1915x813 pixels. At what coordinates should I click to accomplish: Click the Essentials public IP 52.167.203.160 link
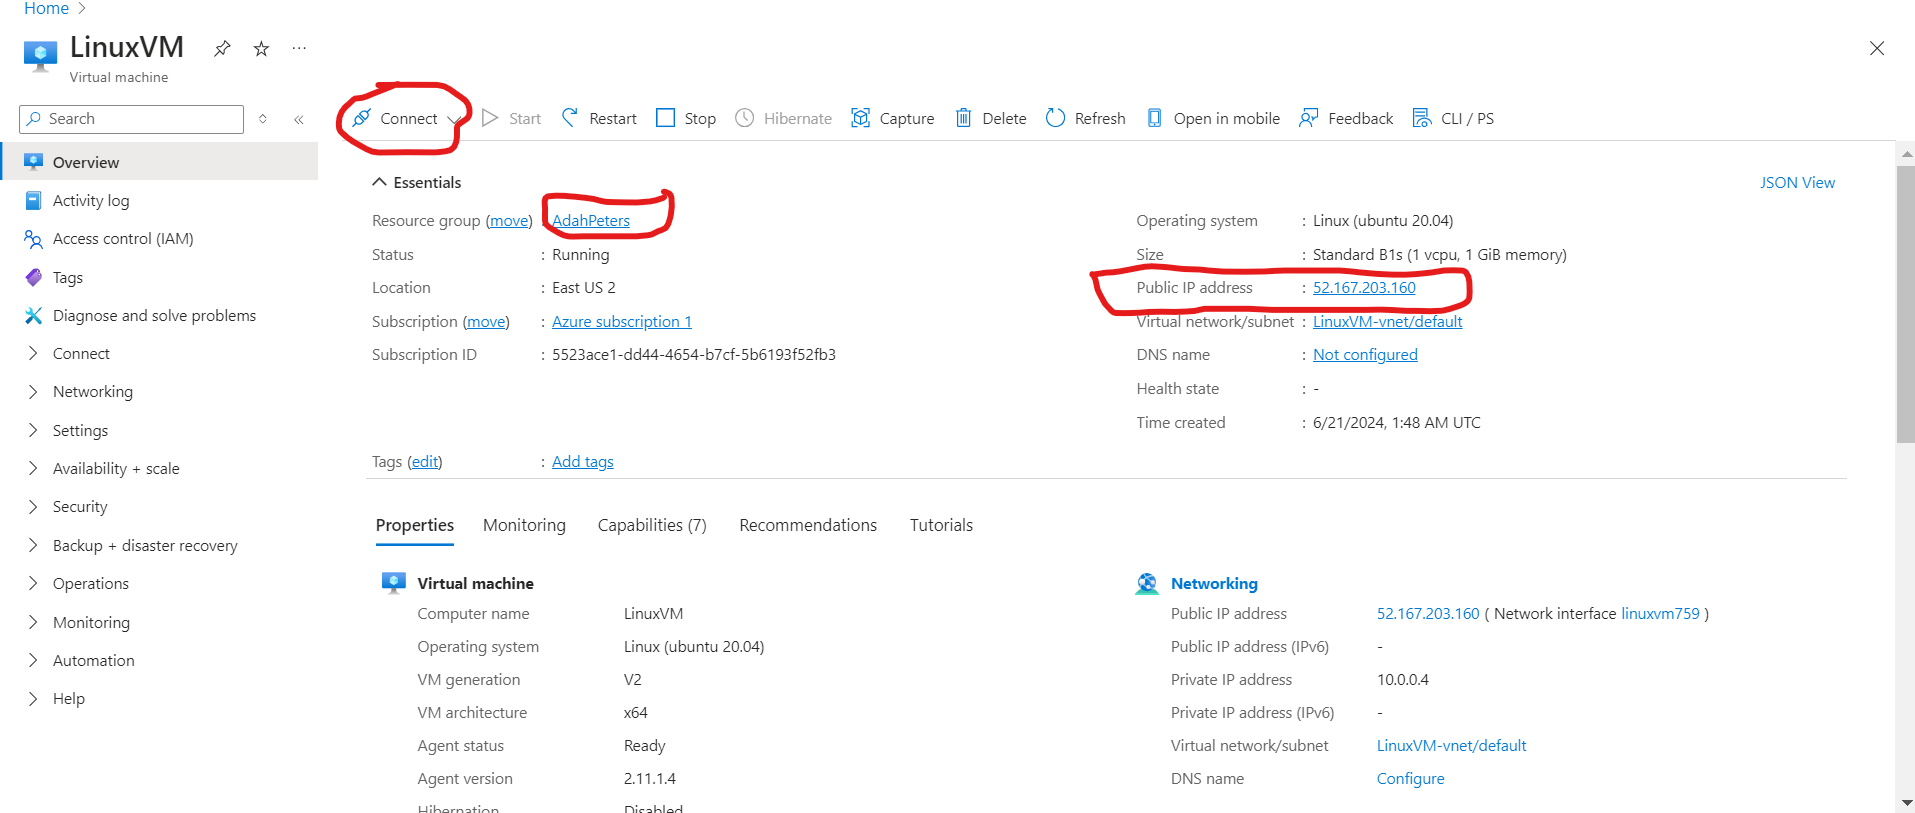coord(1364,287)
